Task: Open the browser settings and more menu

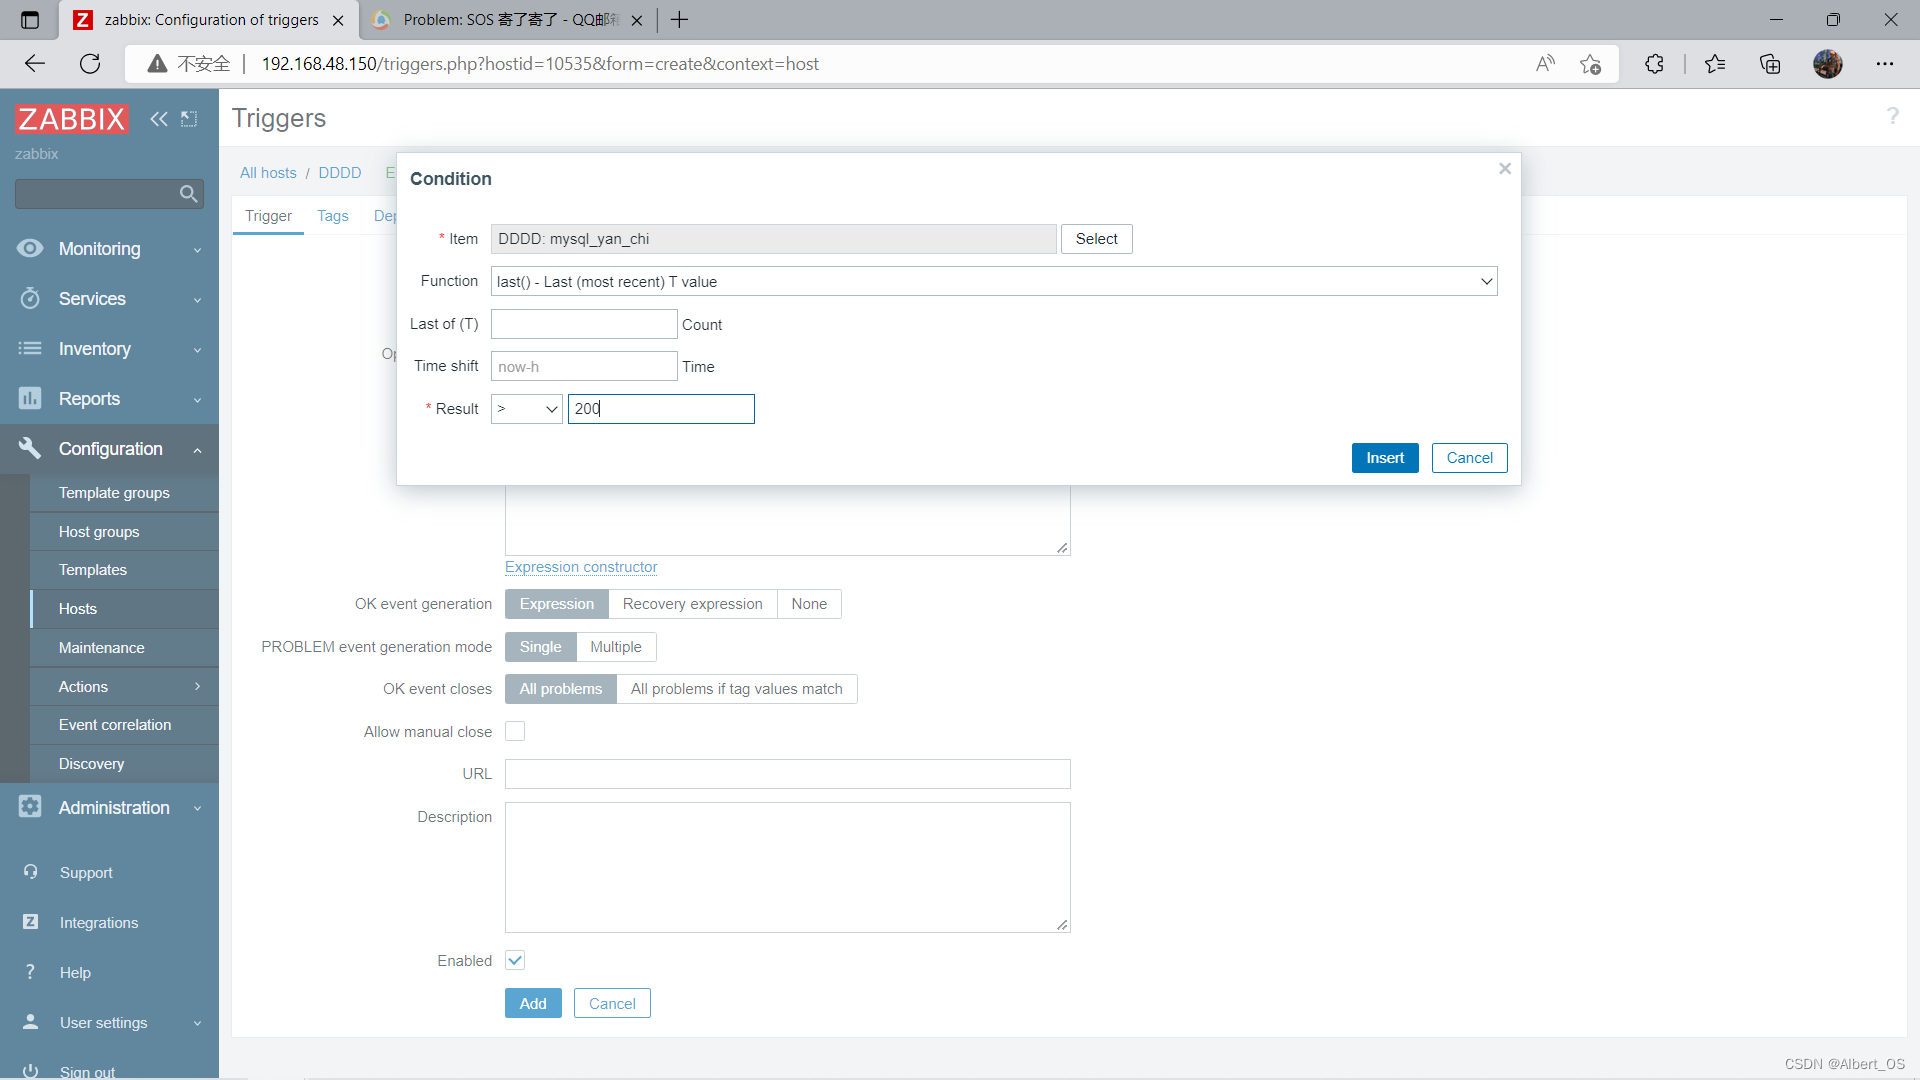Action: coord(1884,64)
